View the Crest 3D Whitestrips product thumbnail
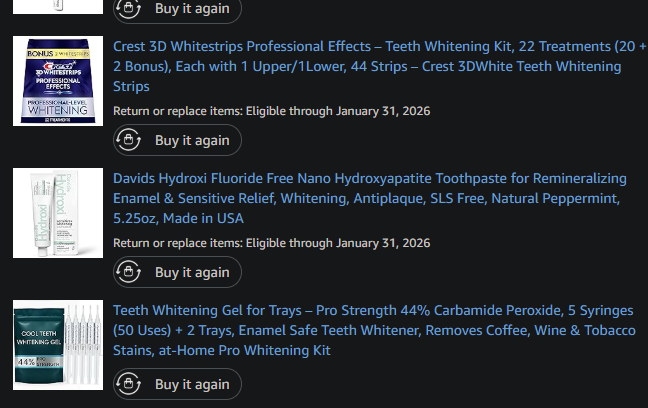The width and height of the screenshot is (648, 408). coord(58,81)
